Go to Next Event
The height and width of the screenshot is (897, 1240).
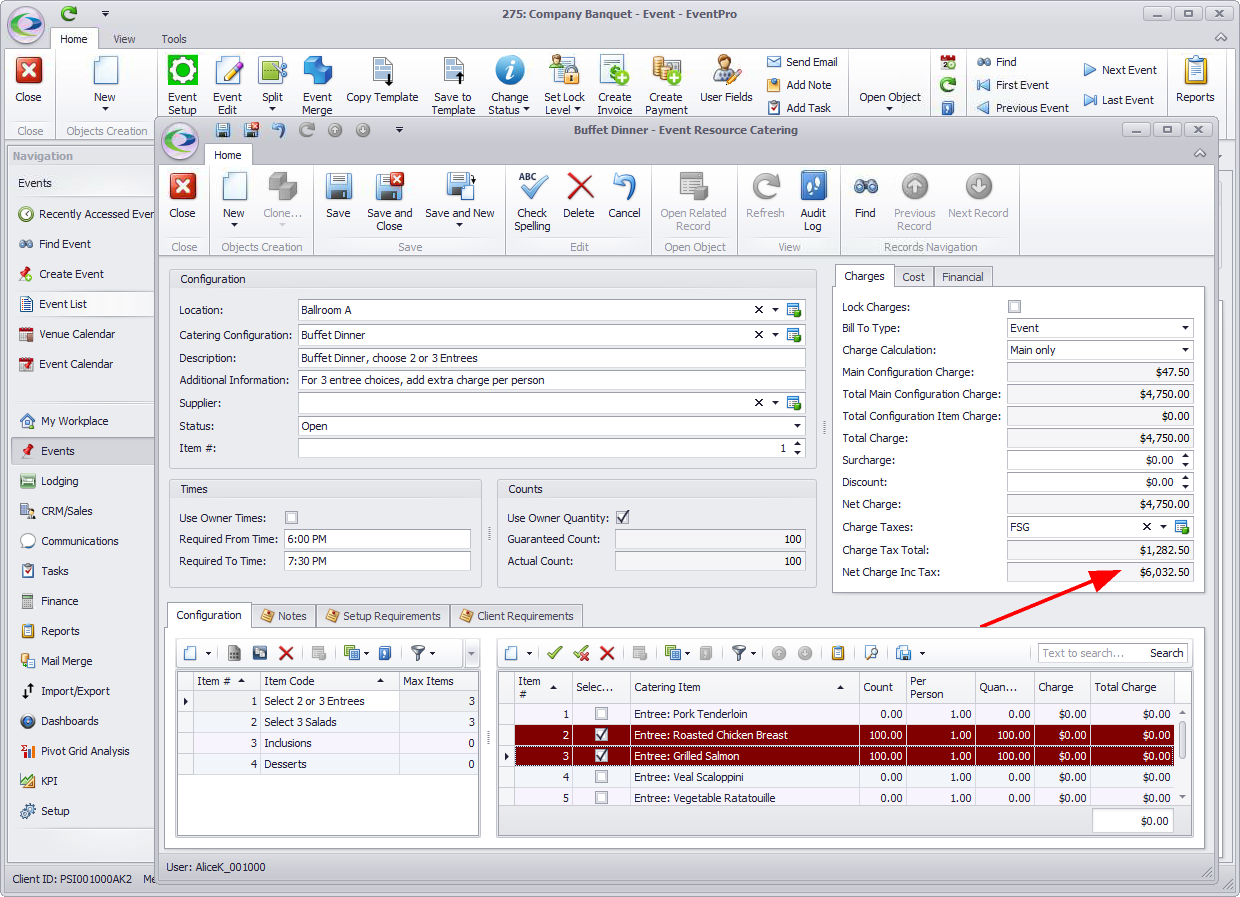1120,70
